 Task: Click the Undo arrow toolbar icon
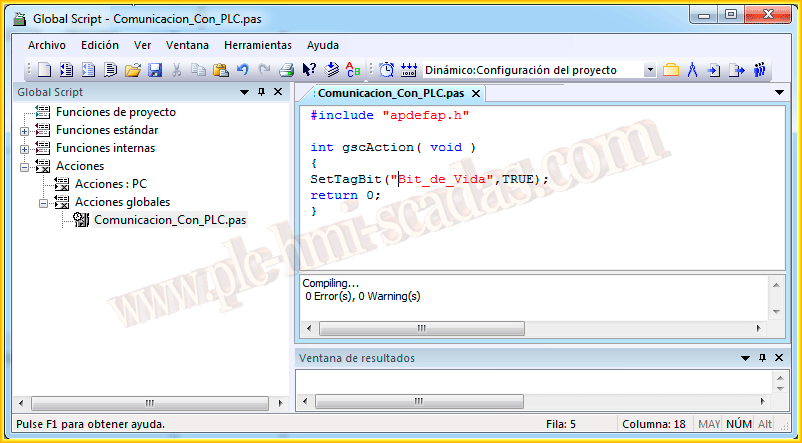(242, 70)
